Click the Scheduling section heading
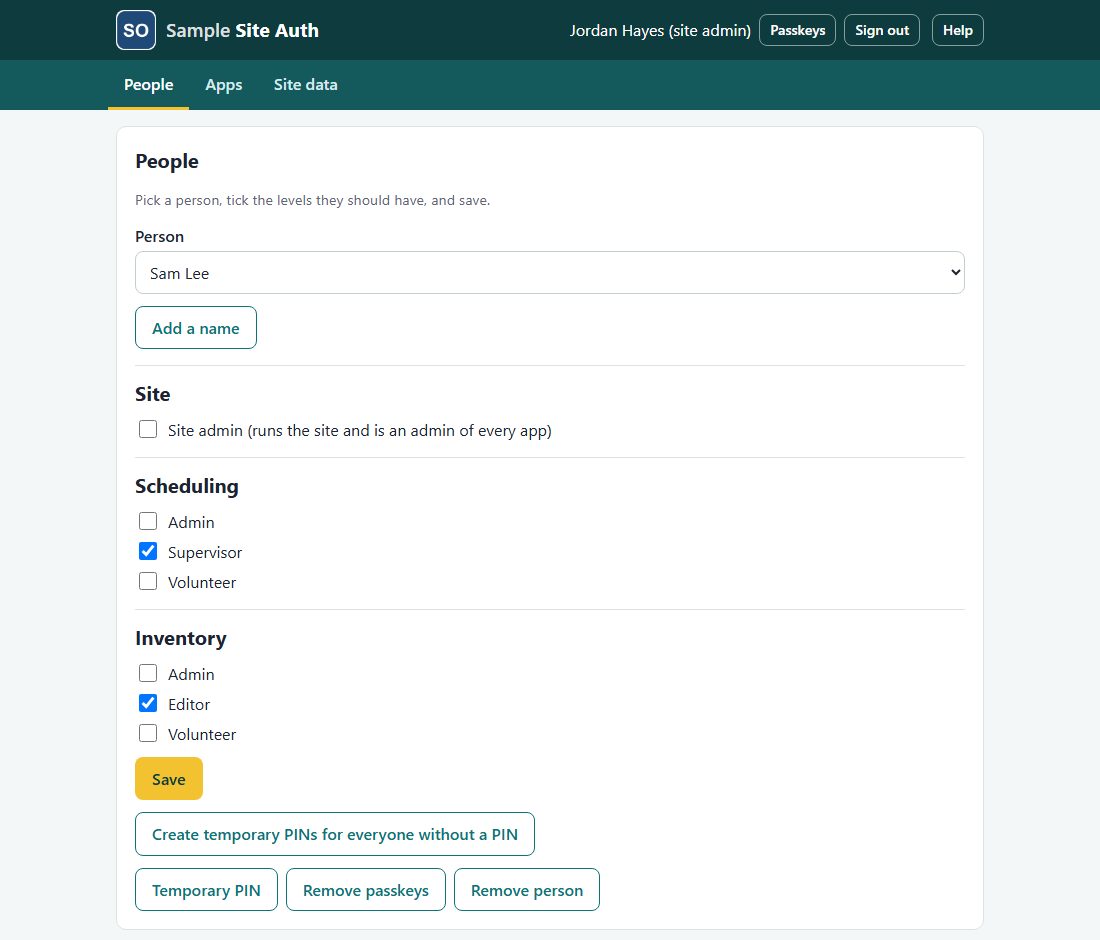The height and width of the screenshot is (940, 1100). pos(187,486)
